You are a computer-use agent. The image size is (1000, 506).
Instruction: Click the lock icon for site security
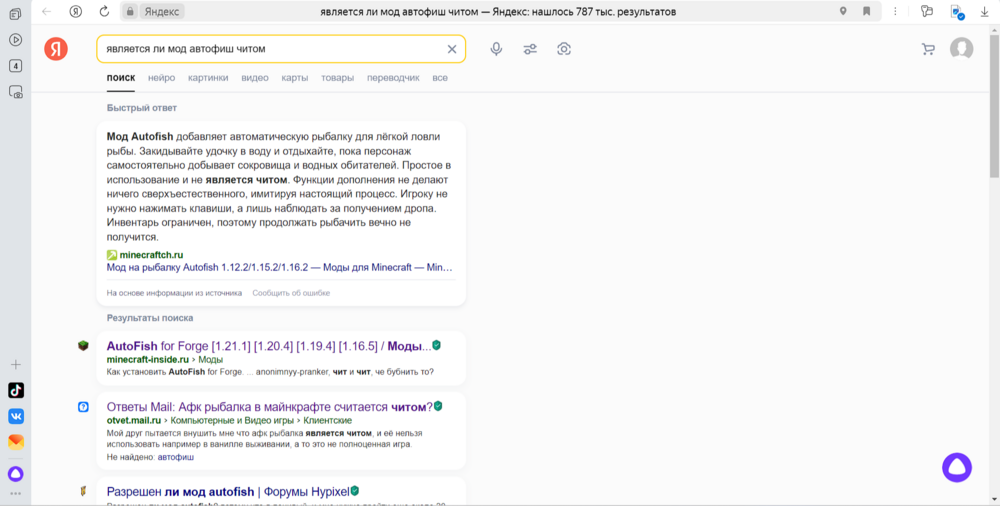130,11
